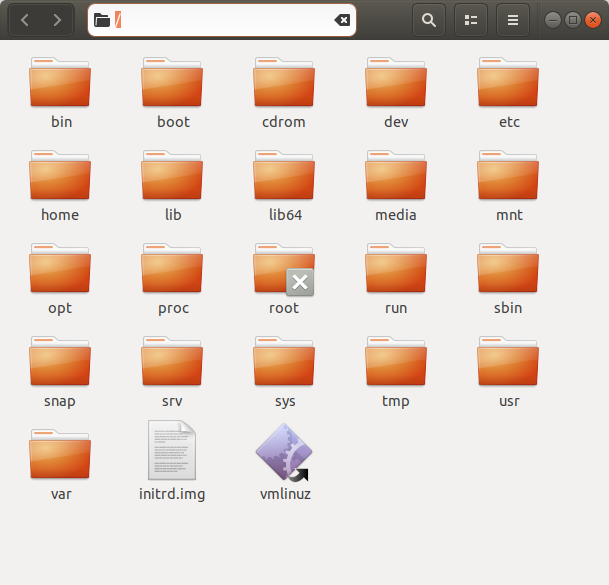The width and height of the screenshot is (609, 585).
Task: Click the folder icon in location bar
Action: pos(102,20)
